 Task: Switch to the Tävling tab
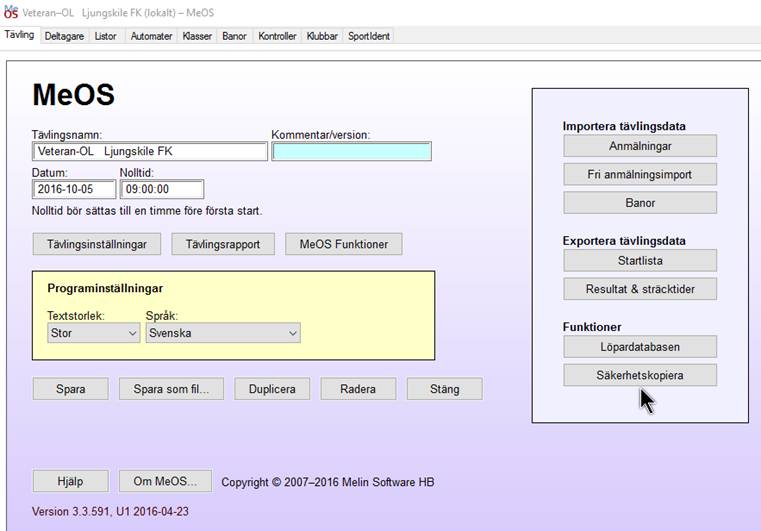pyautogui.click(x=19, y=35)
